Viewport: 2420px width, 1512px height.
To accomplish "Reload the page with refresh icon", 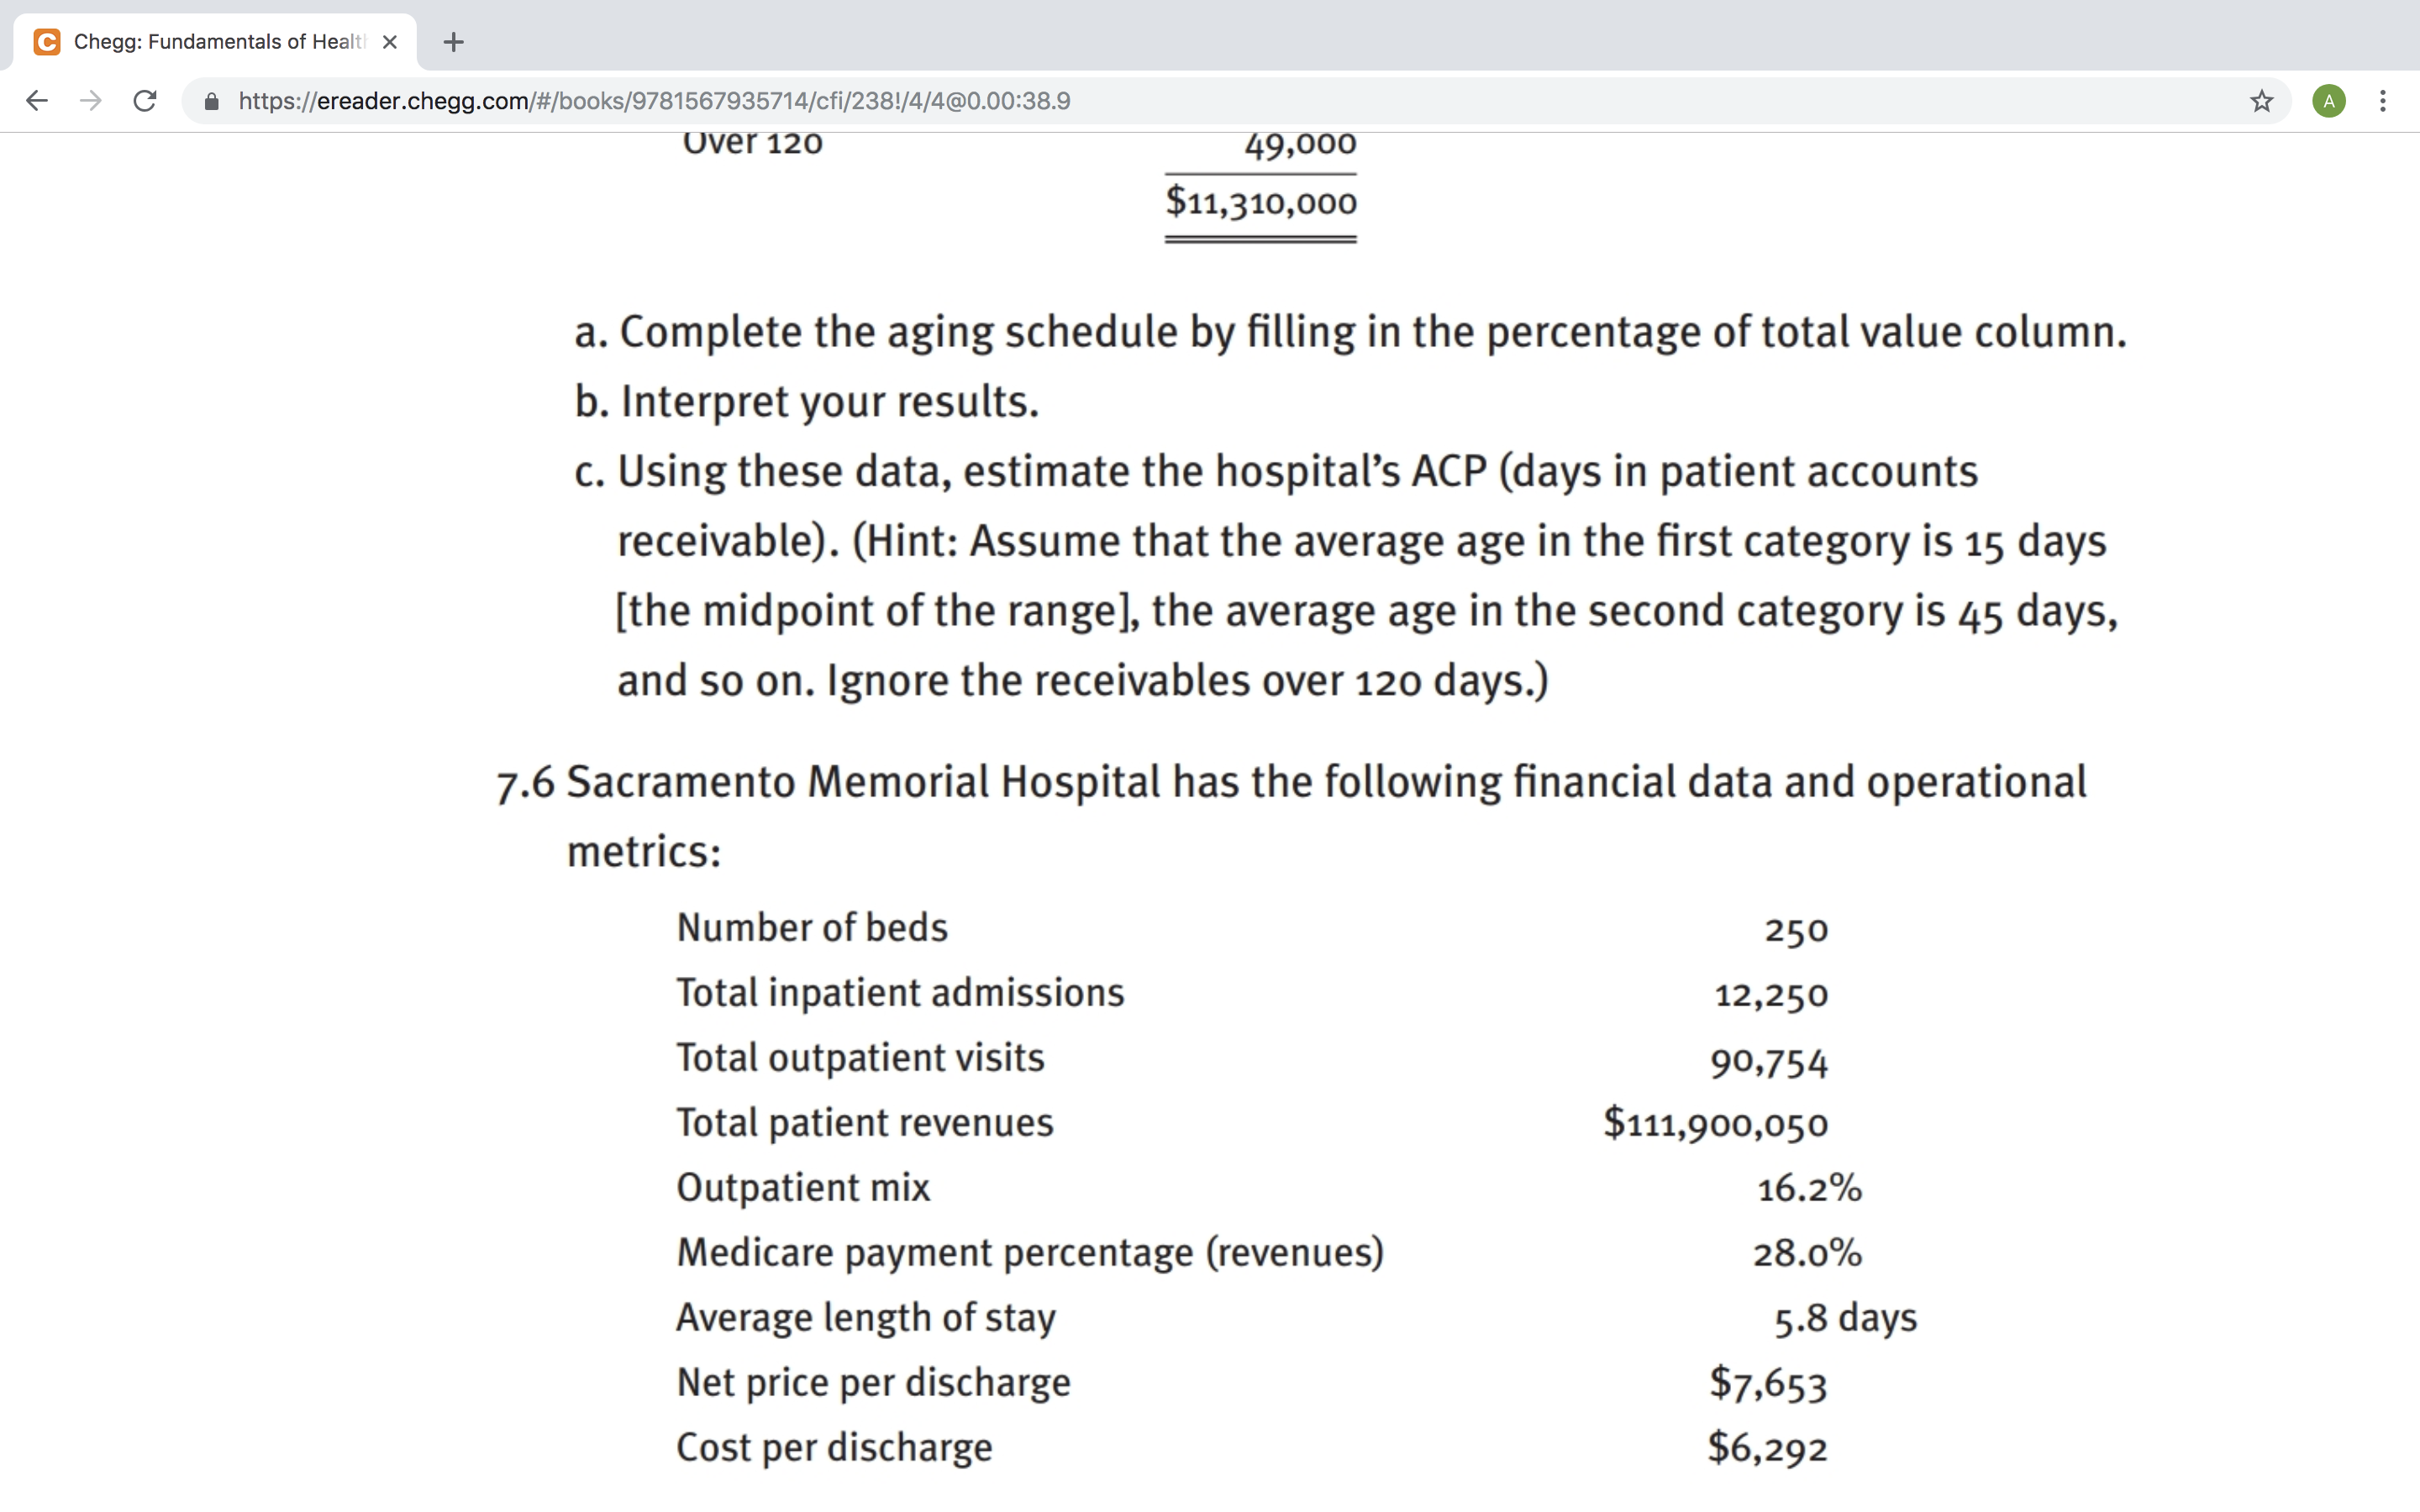I will (x=145, y=101).
